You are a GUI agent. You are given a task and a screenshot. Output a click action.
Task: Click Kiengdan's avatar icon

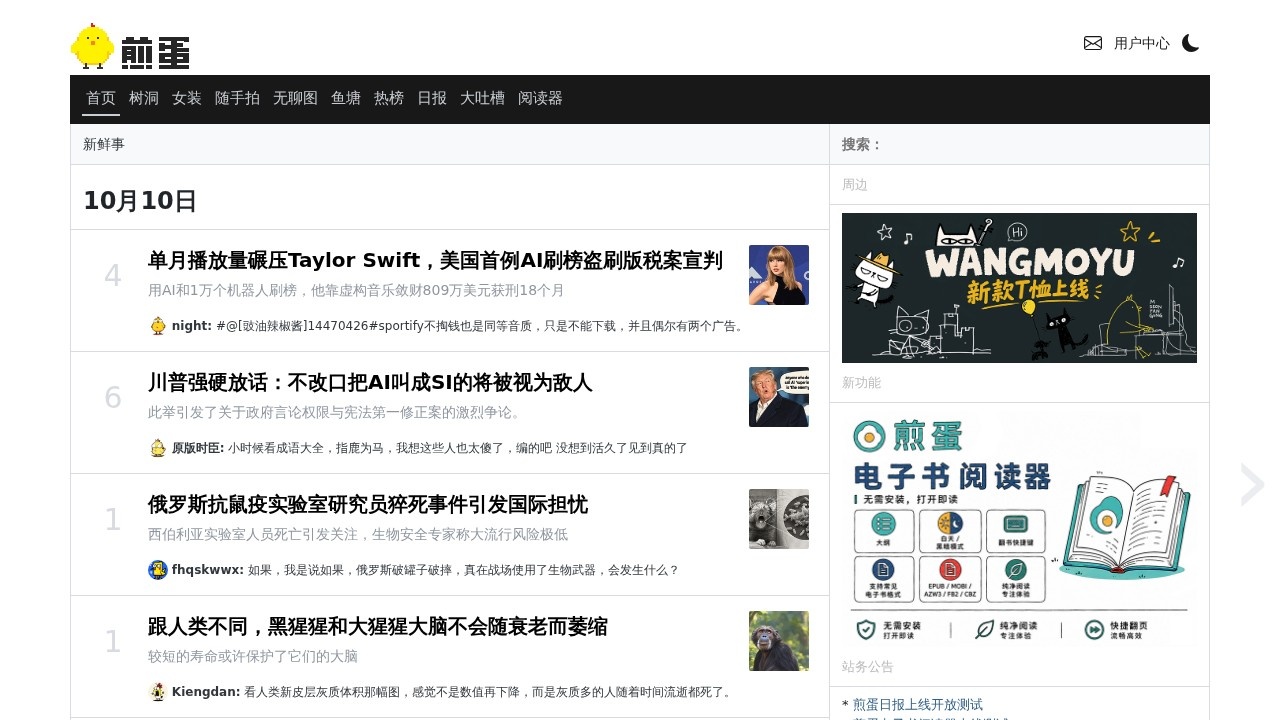(x=158, y=692)
